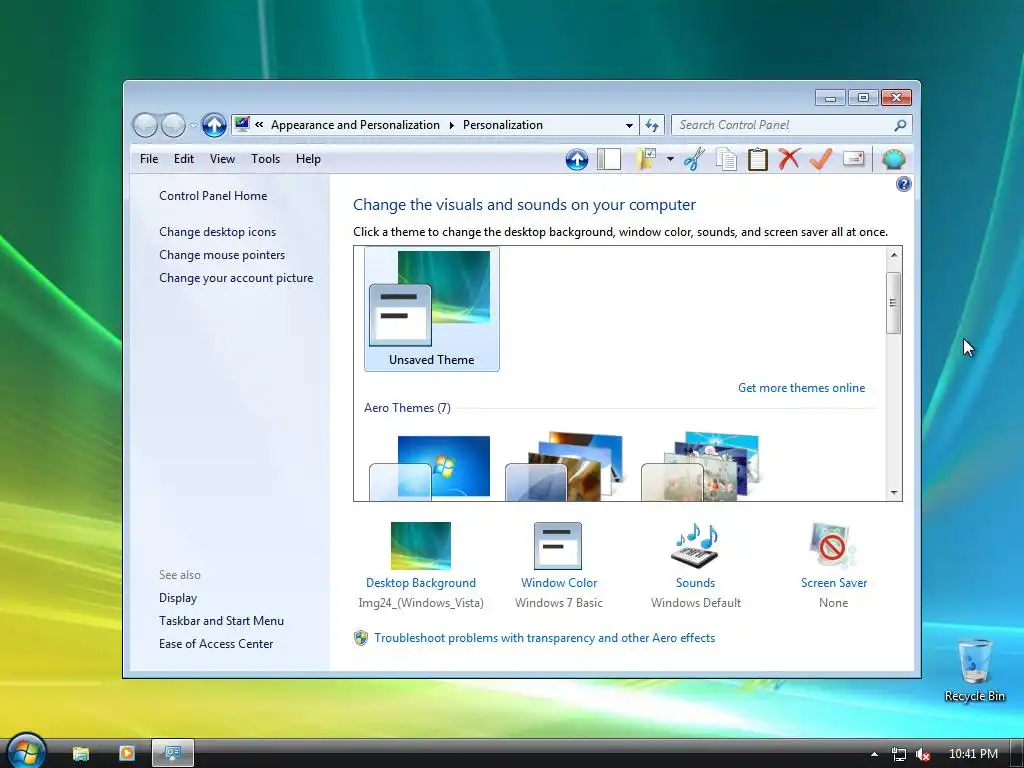The height and width of the screenshot is (768, 1024).
Task: Click the refresh arrows button in address bar
Action: 652,125
